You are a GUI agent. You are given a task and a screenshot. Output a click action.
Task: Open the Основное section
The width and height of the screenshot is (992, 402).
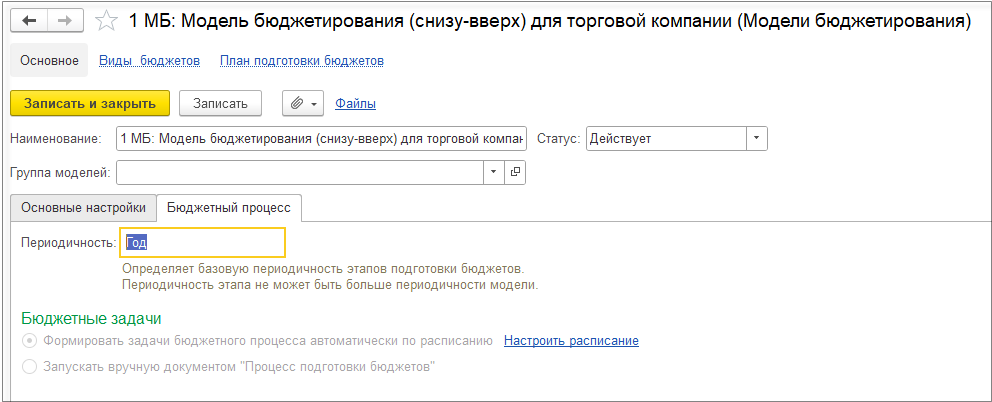[x=48, y=61]
